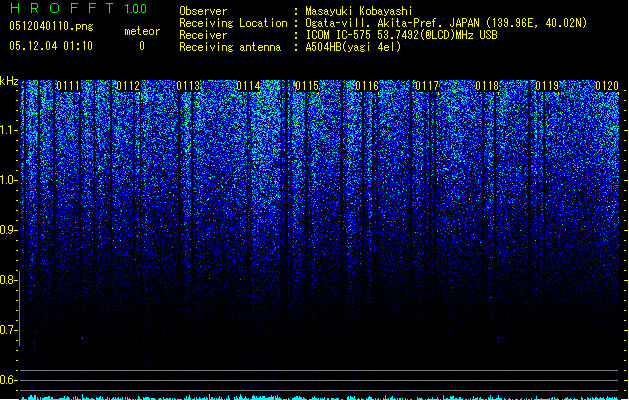Click the 0120 time marker

click(607, 86)
